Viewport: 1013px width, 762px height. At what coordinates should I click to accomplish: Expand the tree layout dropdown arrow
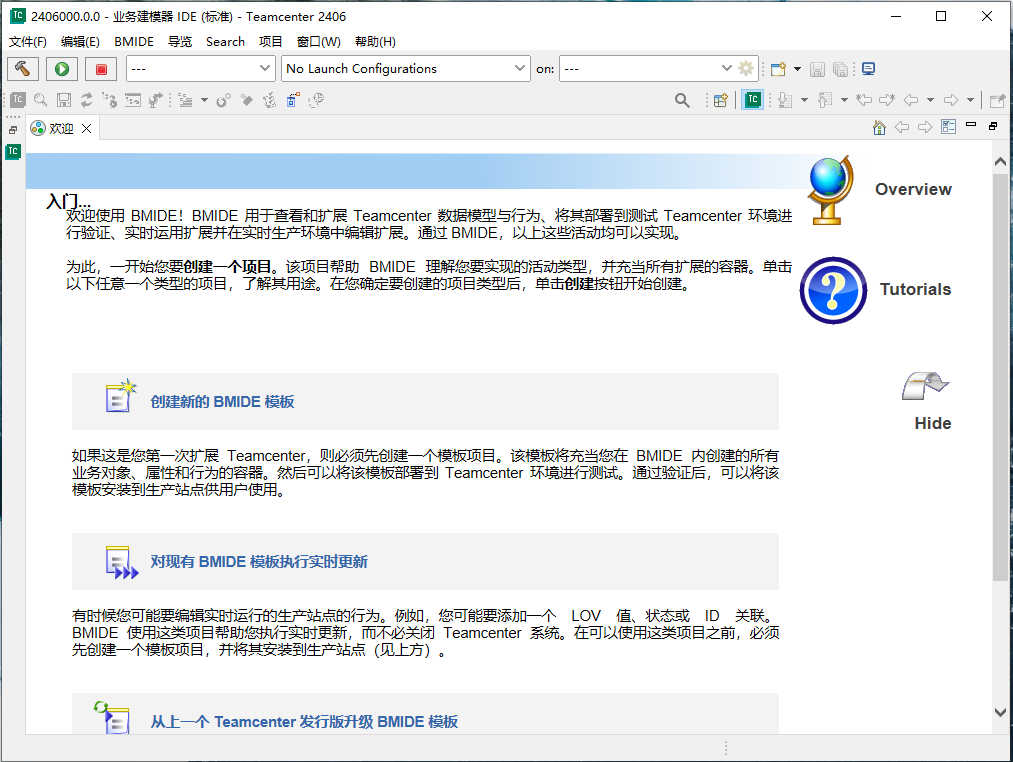[204, 100]
